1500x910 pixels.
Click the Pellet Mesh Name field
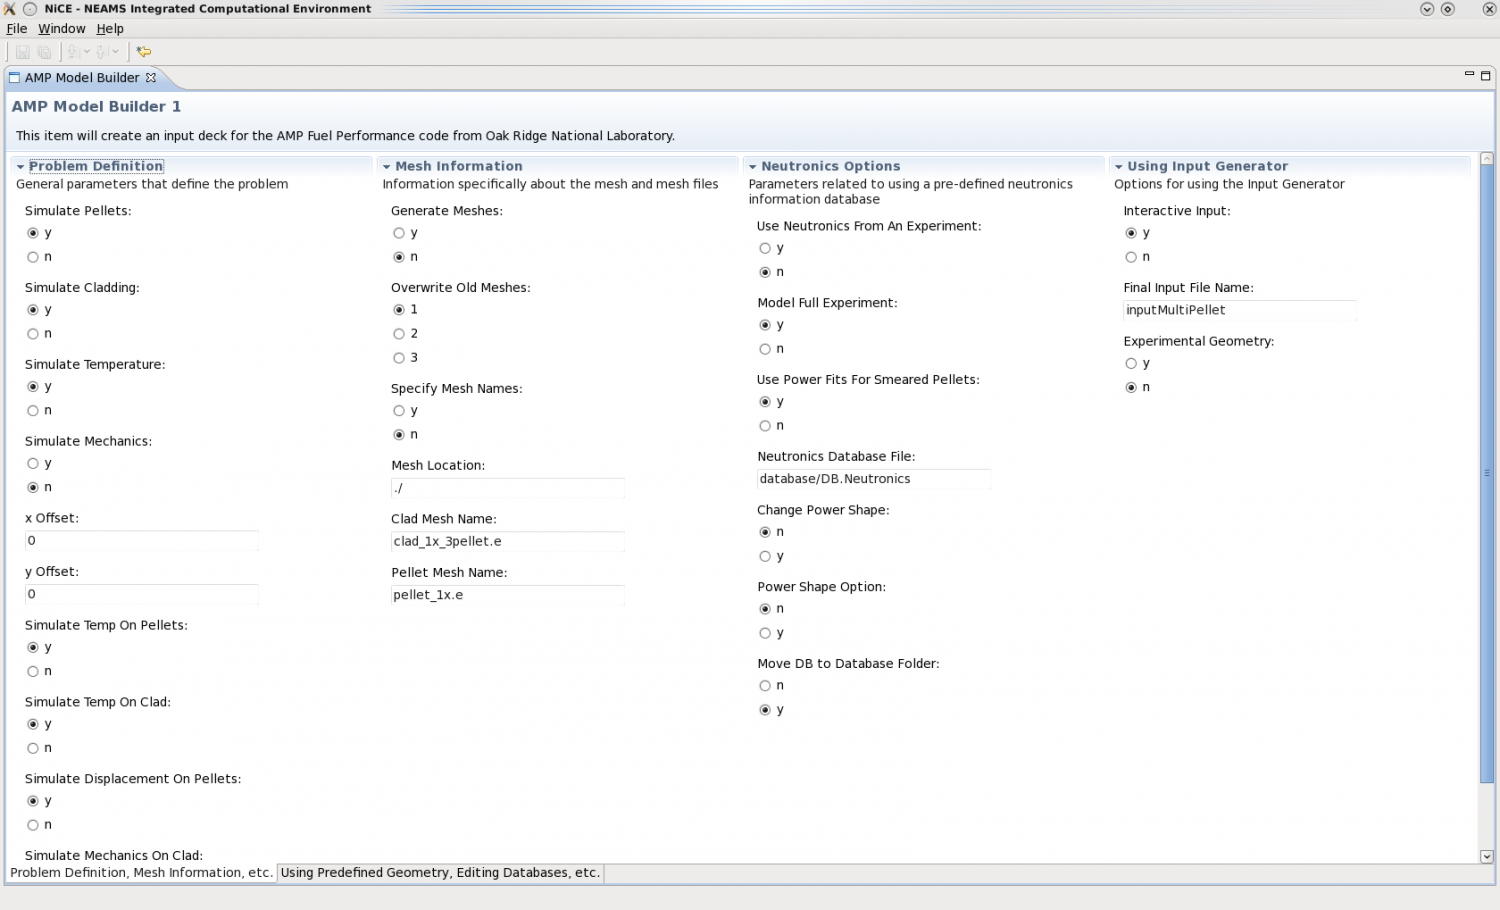point(507,595)
